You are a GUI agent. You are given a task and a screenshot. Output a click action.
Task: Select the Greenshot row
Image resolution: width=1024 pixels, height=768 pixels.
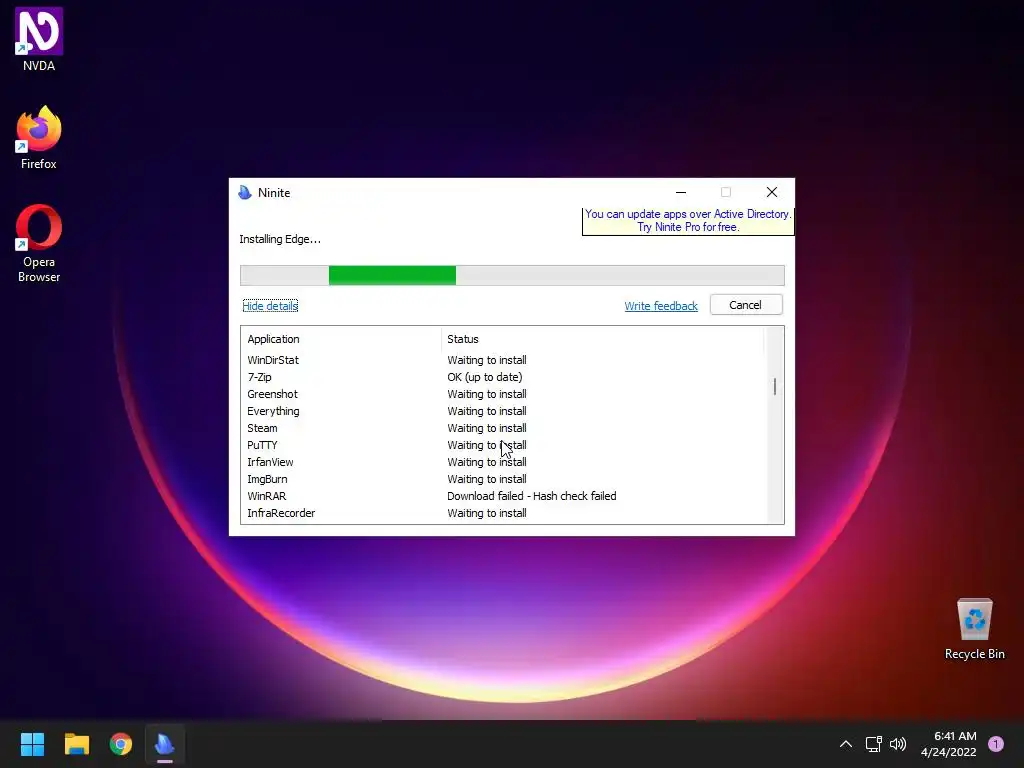coord(504,394)
